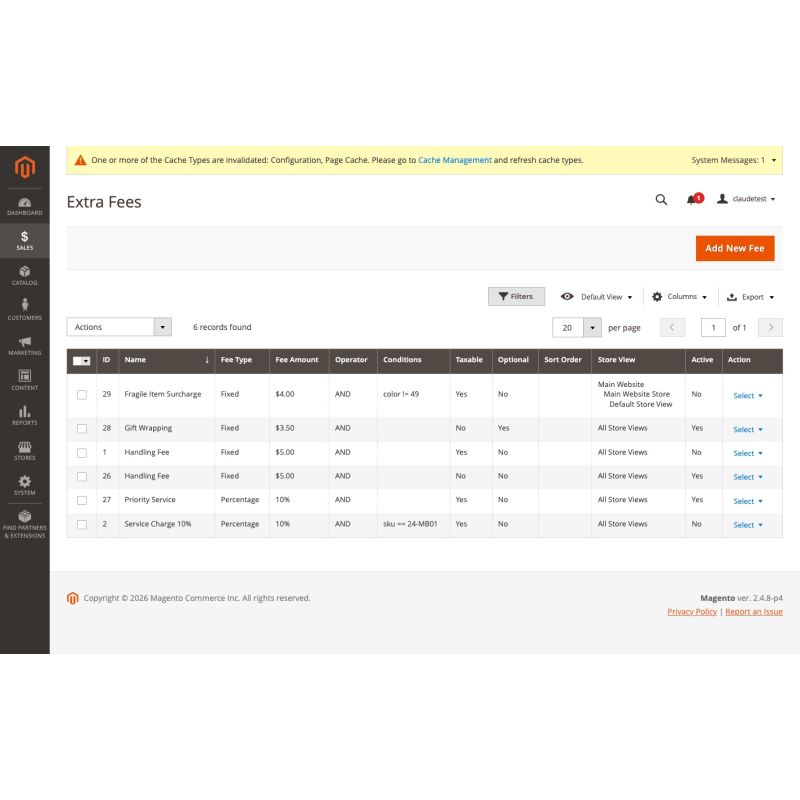The height and width of the screenshot is (800, 800).
Task: Open the Privacy Policy link
Action: click(692, 612)
